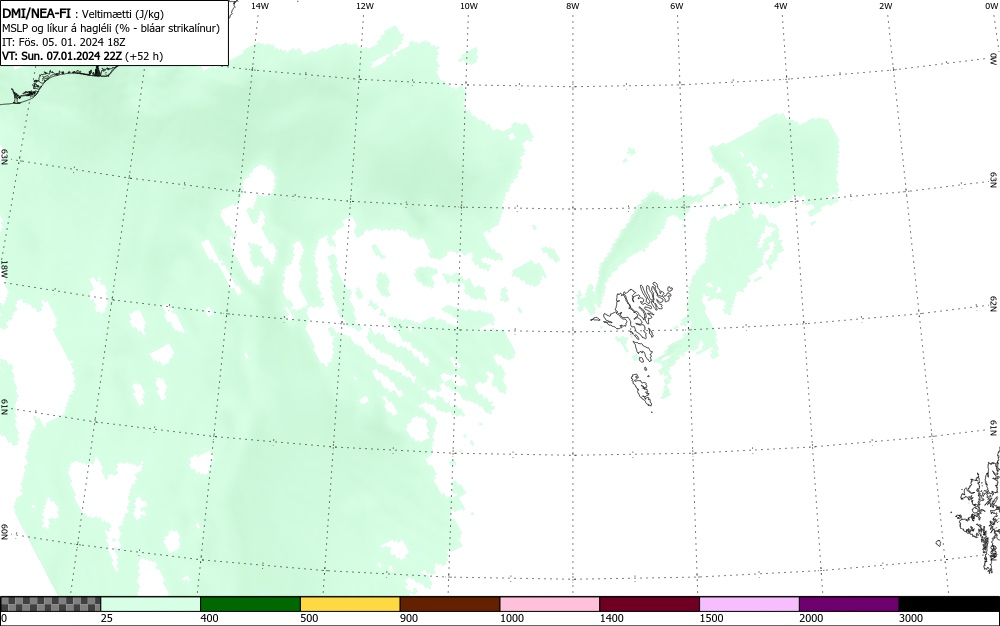
Task: Click the 10W longitude label
Action: 469,6
